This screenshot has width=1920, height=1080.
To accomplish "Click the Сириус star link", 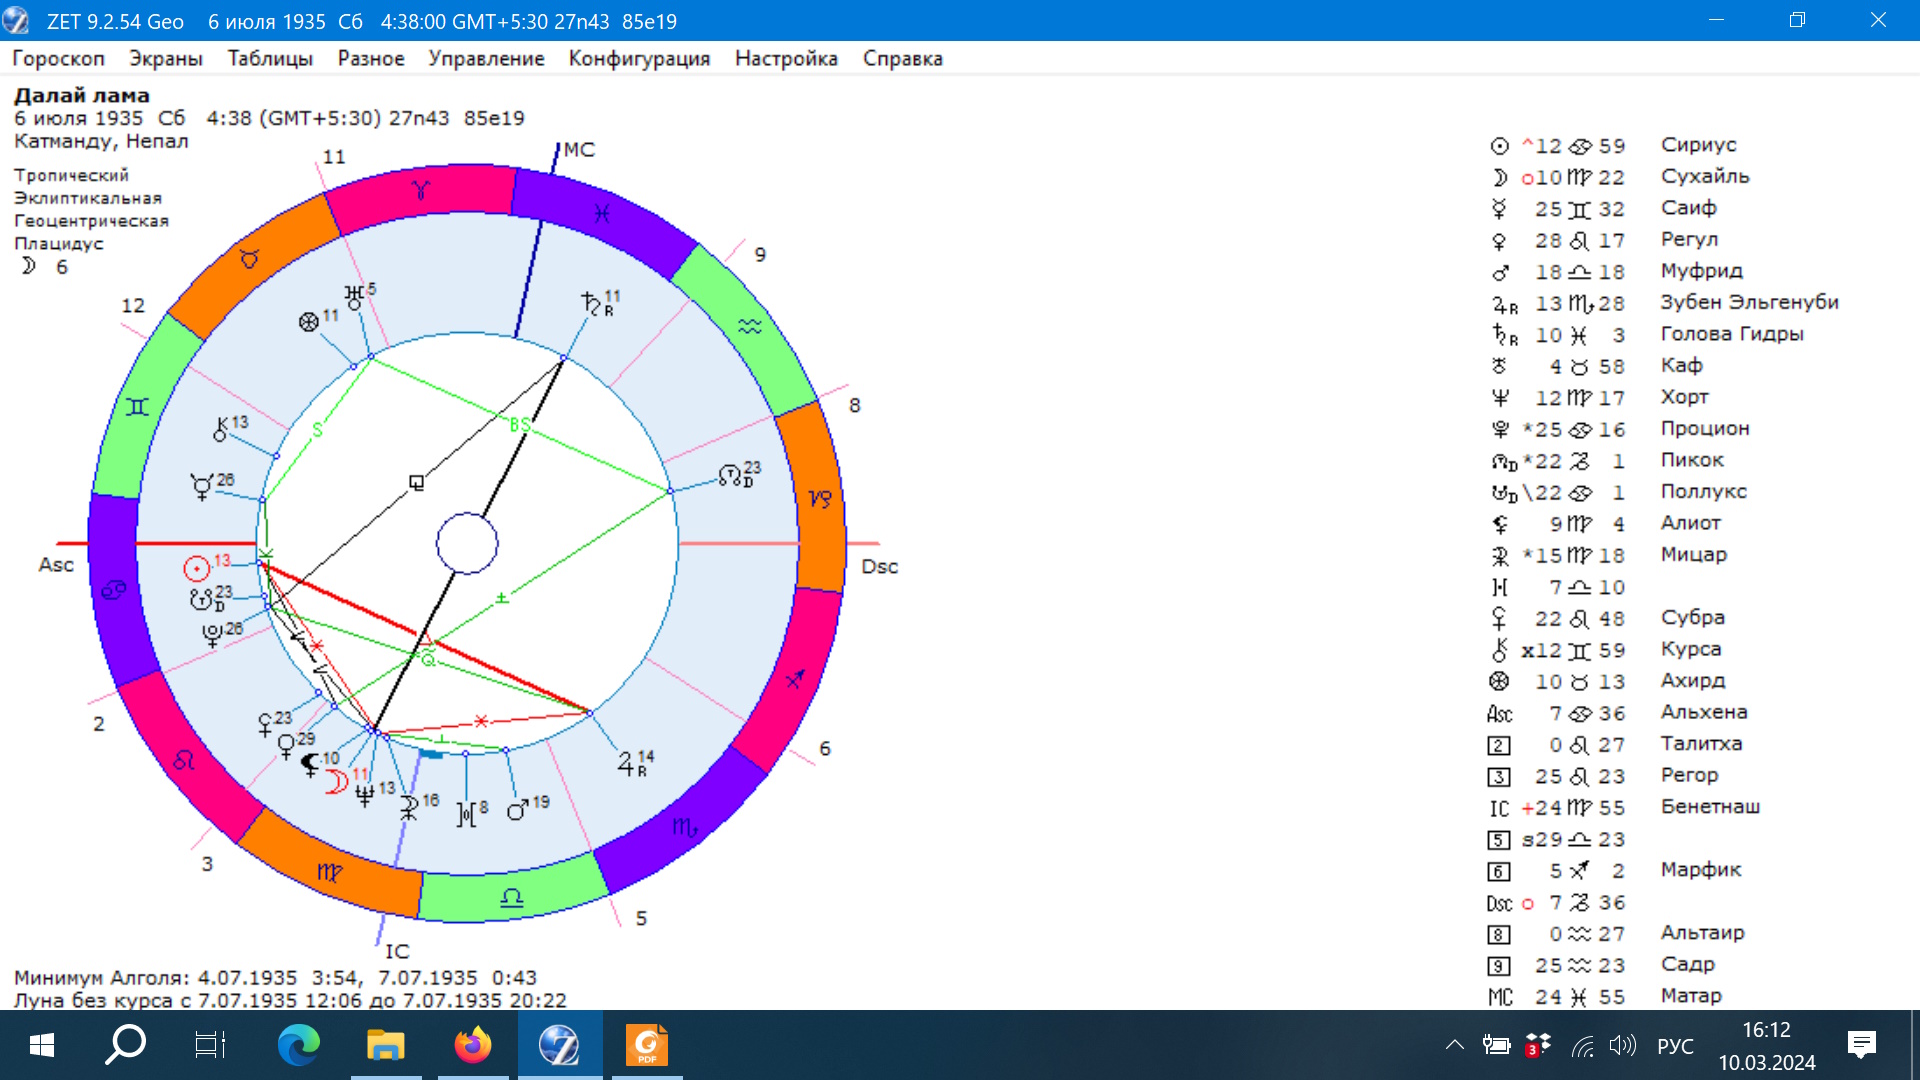I will point(1698,145).
